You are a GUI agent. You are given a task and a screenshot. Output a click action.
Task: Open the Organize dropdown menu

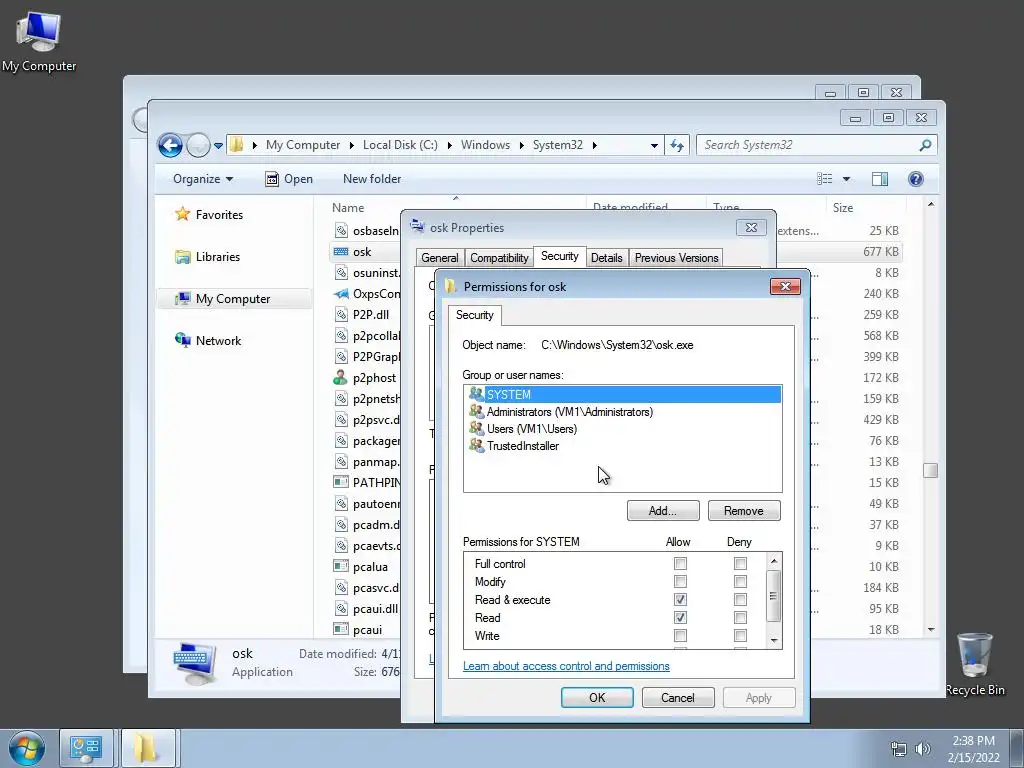tap(202, 179)
